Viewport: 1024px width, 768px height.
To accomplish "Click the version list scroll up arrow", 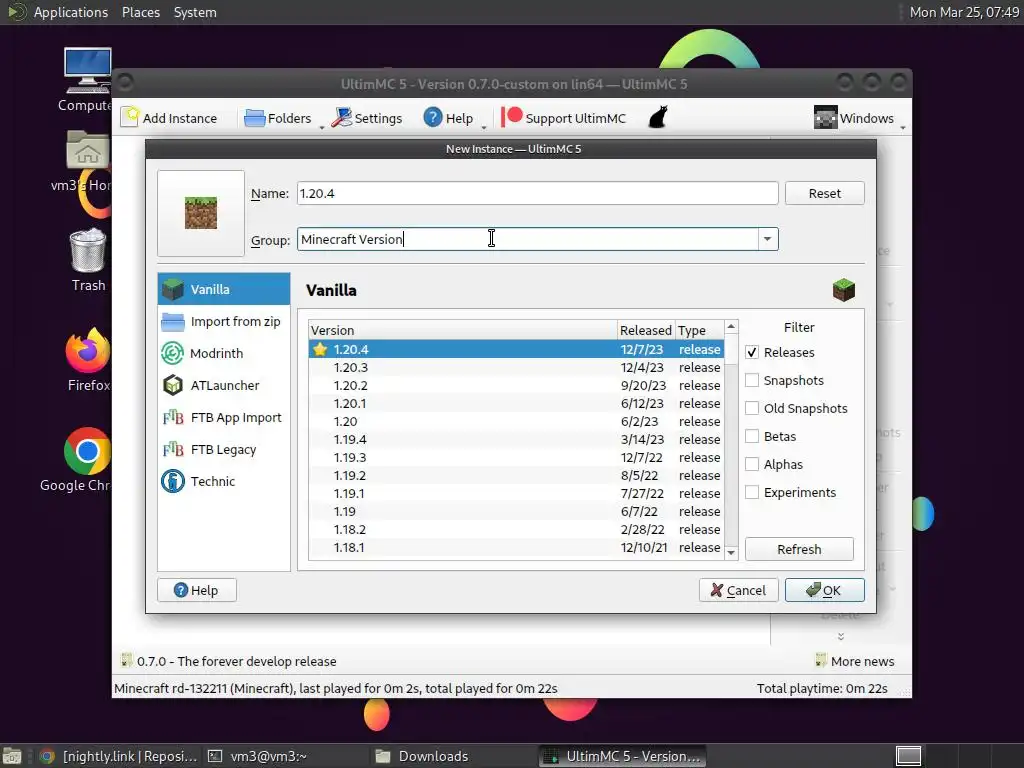I will click(731, 327).
